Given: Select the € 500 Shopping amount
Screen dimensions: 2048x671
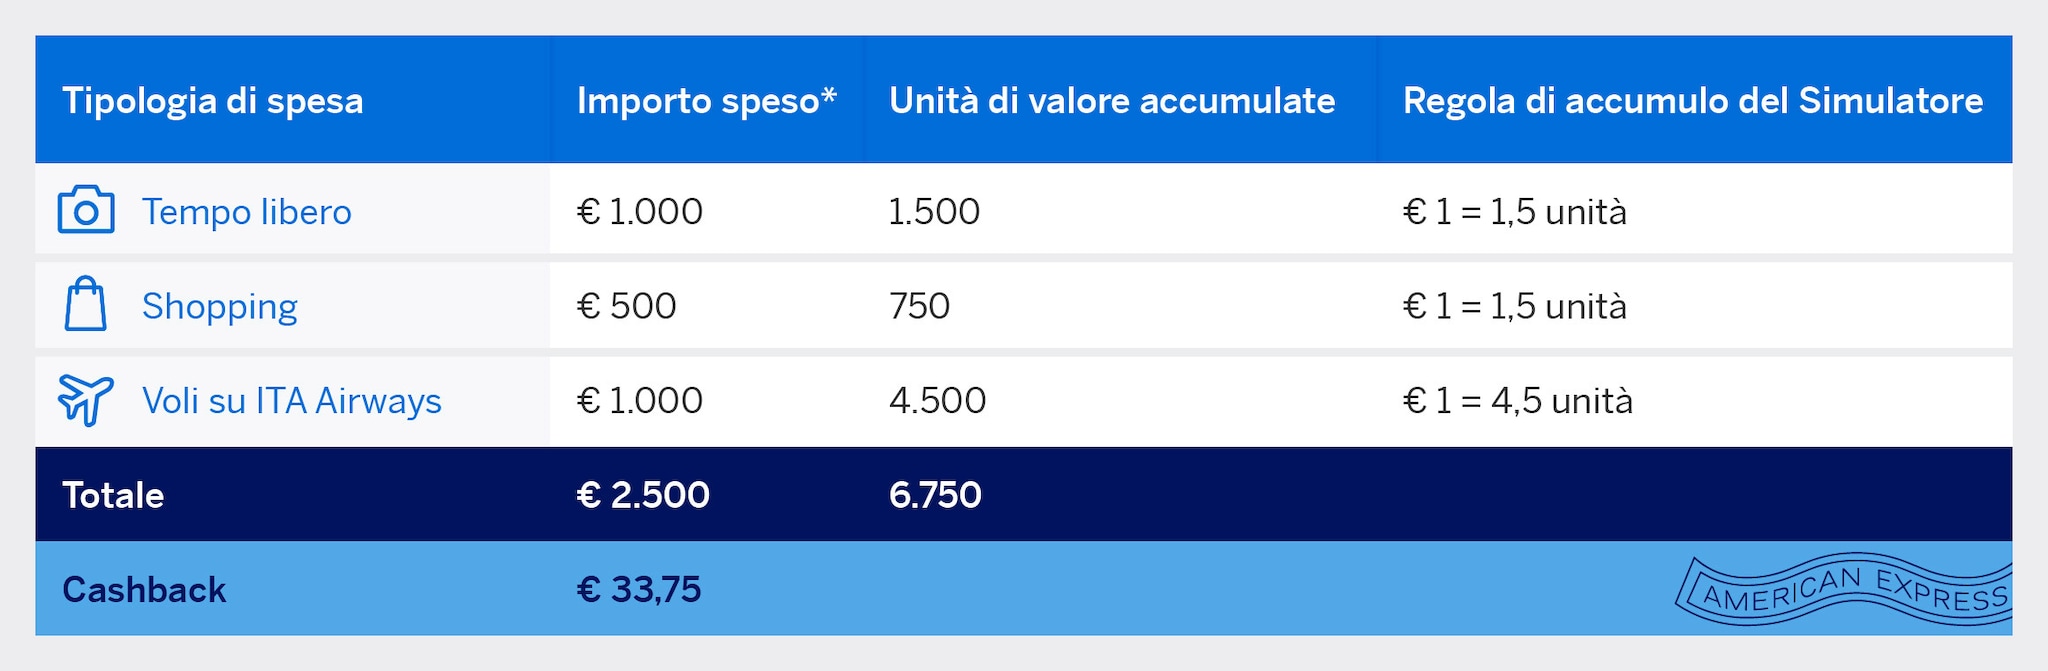Looking at the screenshot, I should tap(627, 306).
